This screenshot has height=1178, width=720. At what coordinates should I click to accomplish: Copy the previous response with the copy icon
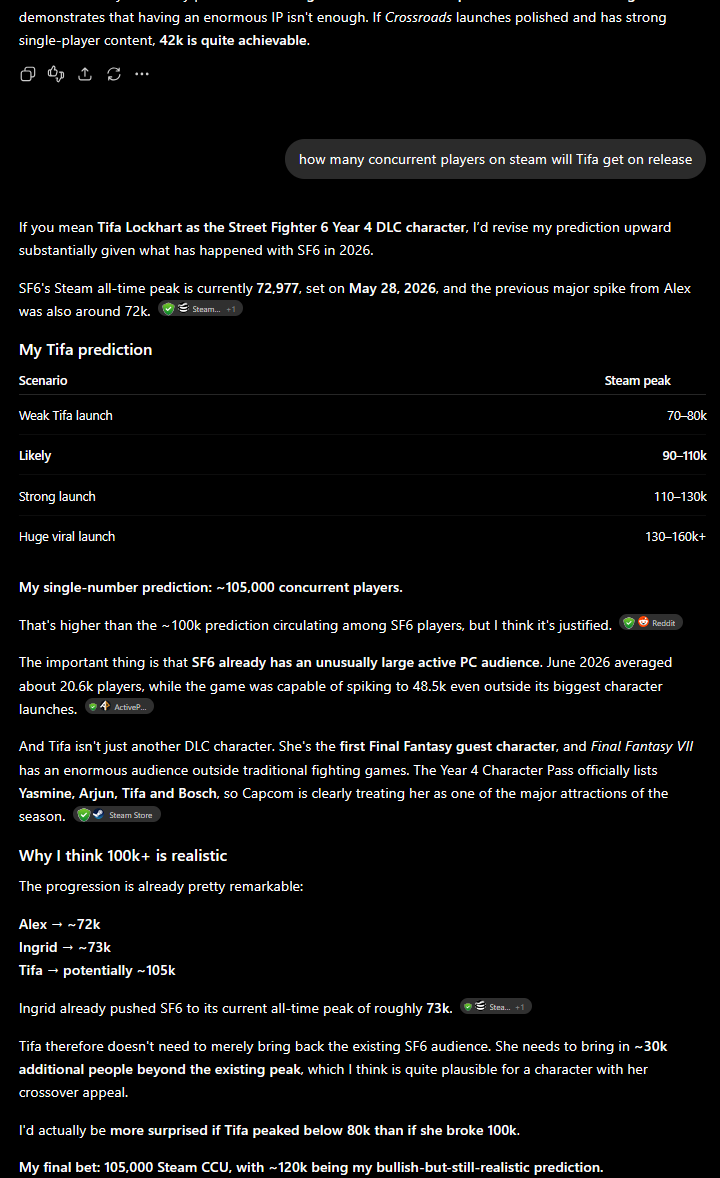coord(28,74)
